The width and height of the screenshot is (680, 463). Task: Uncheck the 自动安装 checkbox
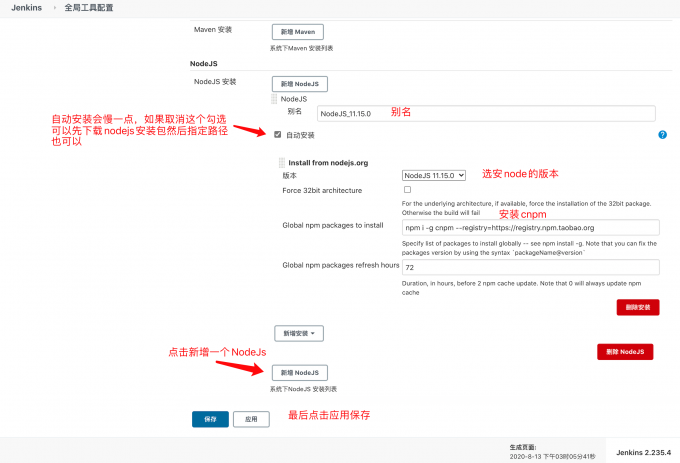pos(278,134)
